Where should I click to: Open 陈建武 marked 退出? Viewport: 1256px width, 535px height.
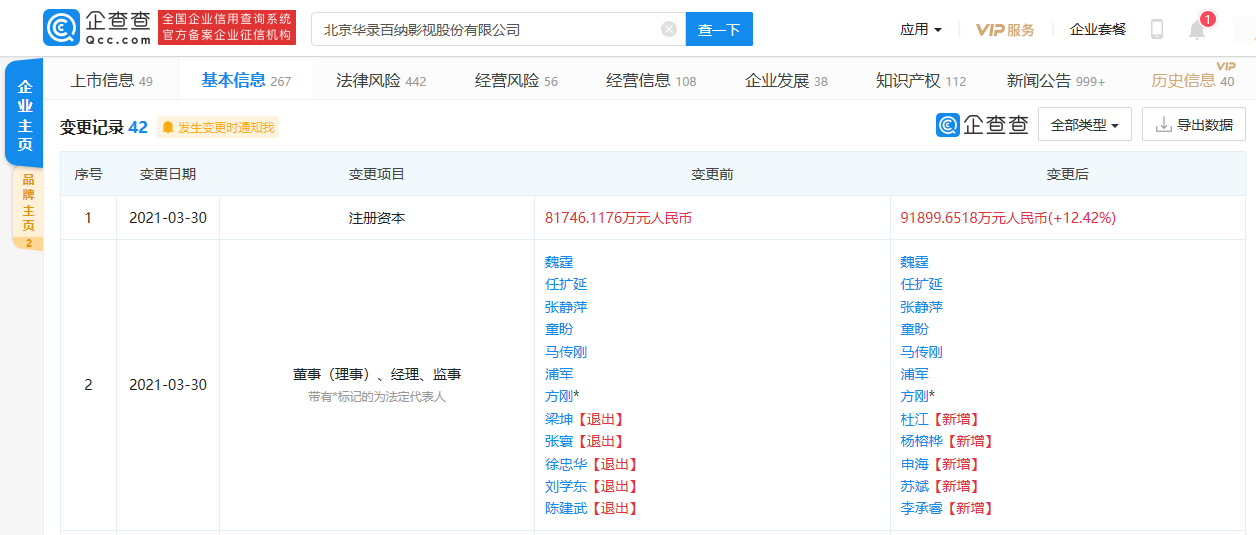pyautogui.click(x=566, y=508)
